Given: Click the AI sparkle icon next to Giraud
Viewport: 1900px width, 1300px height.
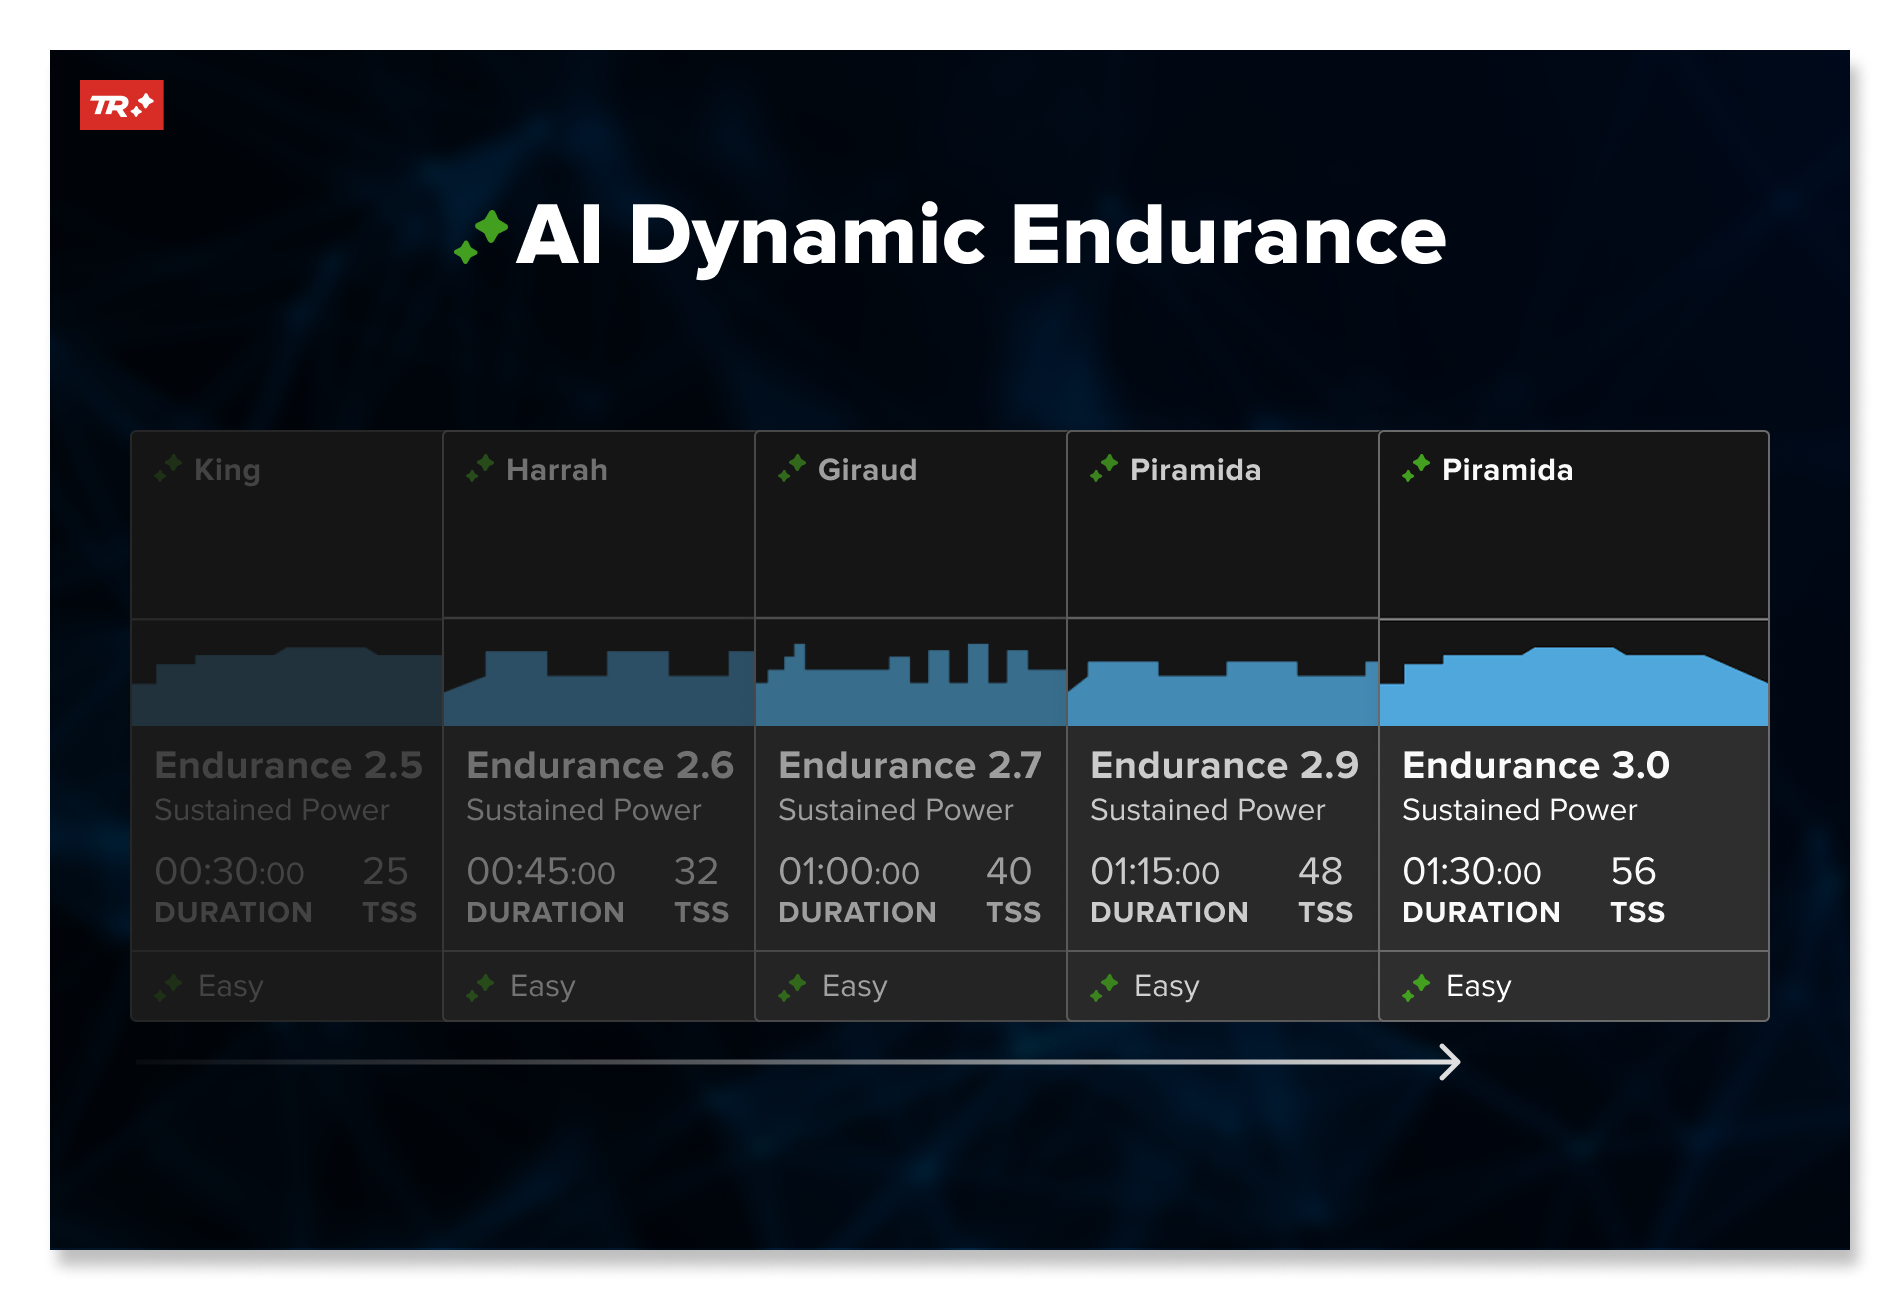Looking at the screenshot, I should [792, 468].
